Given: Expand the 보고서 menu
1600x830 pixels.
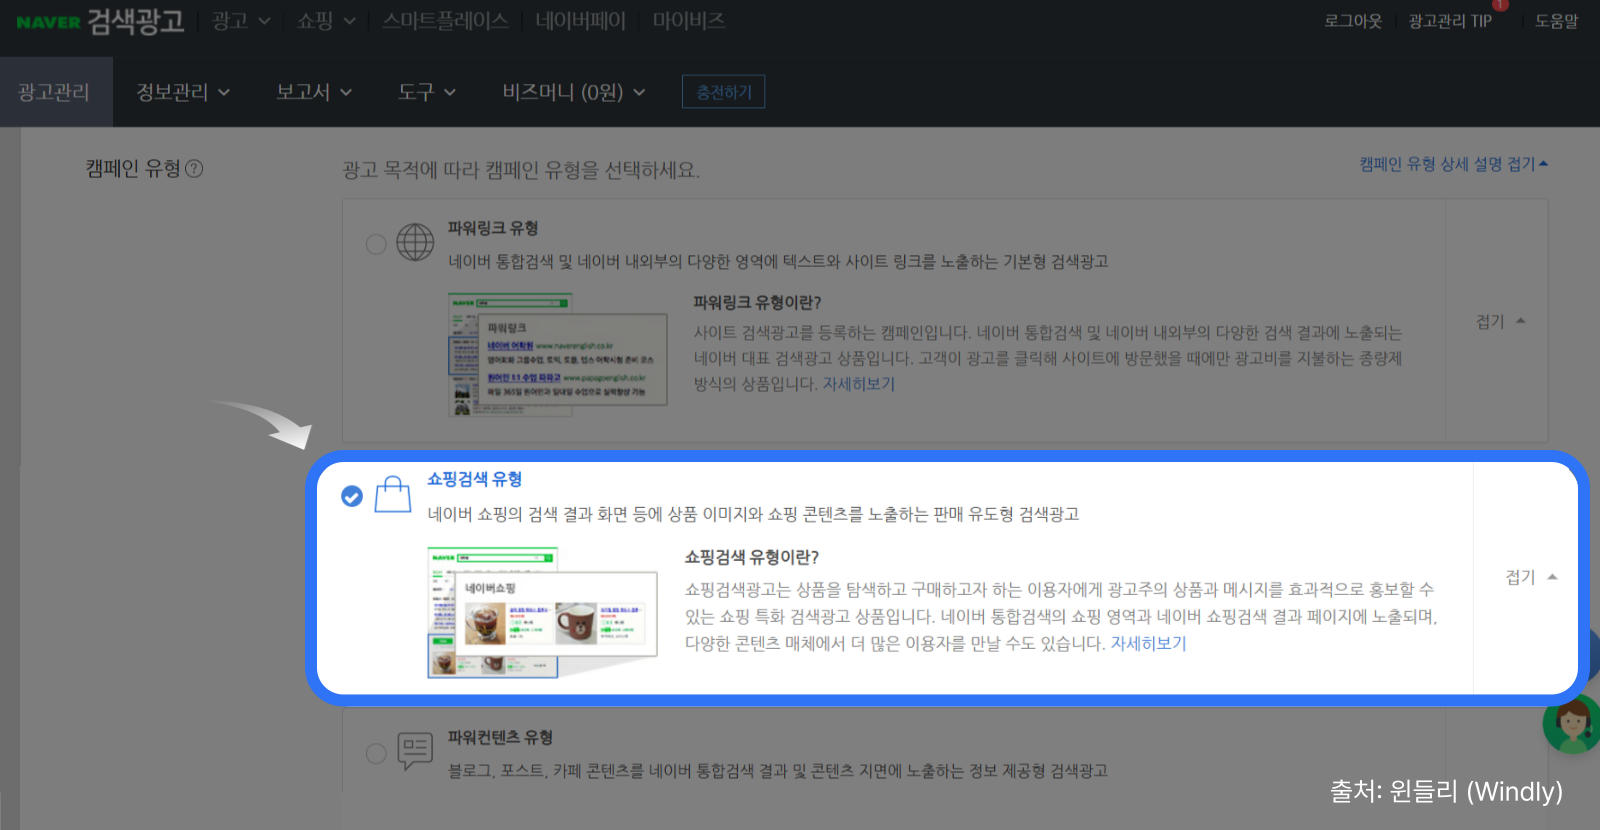Looking at the screenshot, I should [x=314, y=92].
